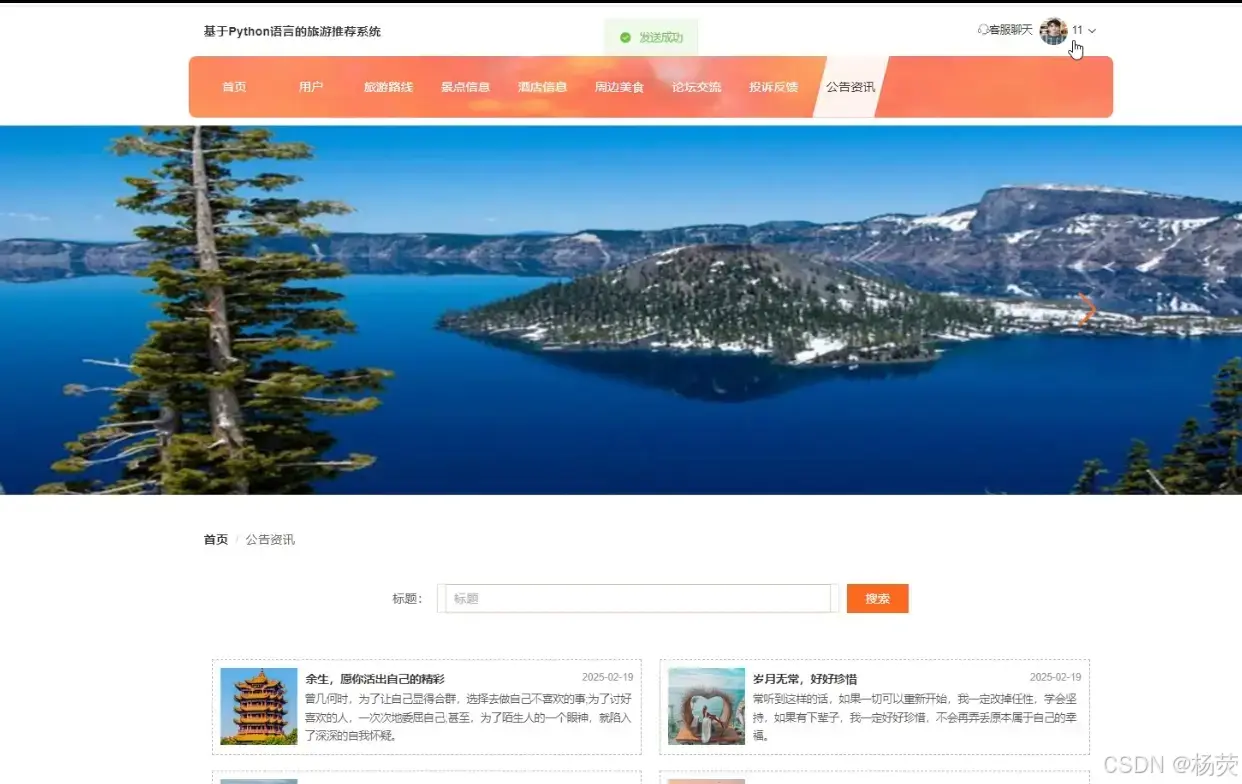Open the 论坛交流 nav tab

(x=696, y=87)
